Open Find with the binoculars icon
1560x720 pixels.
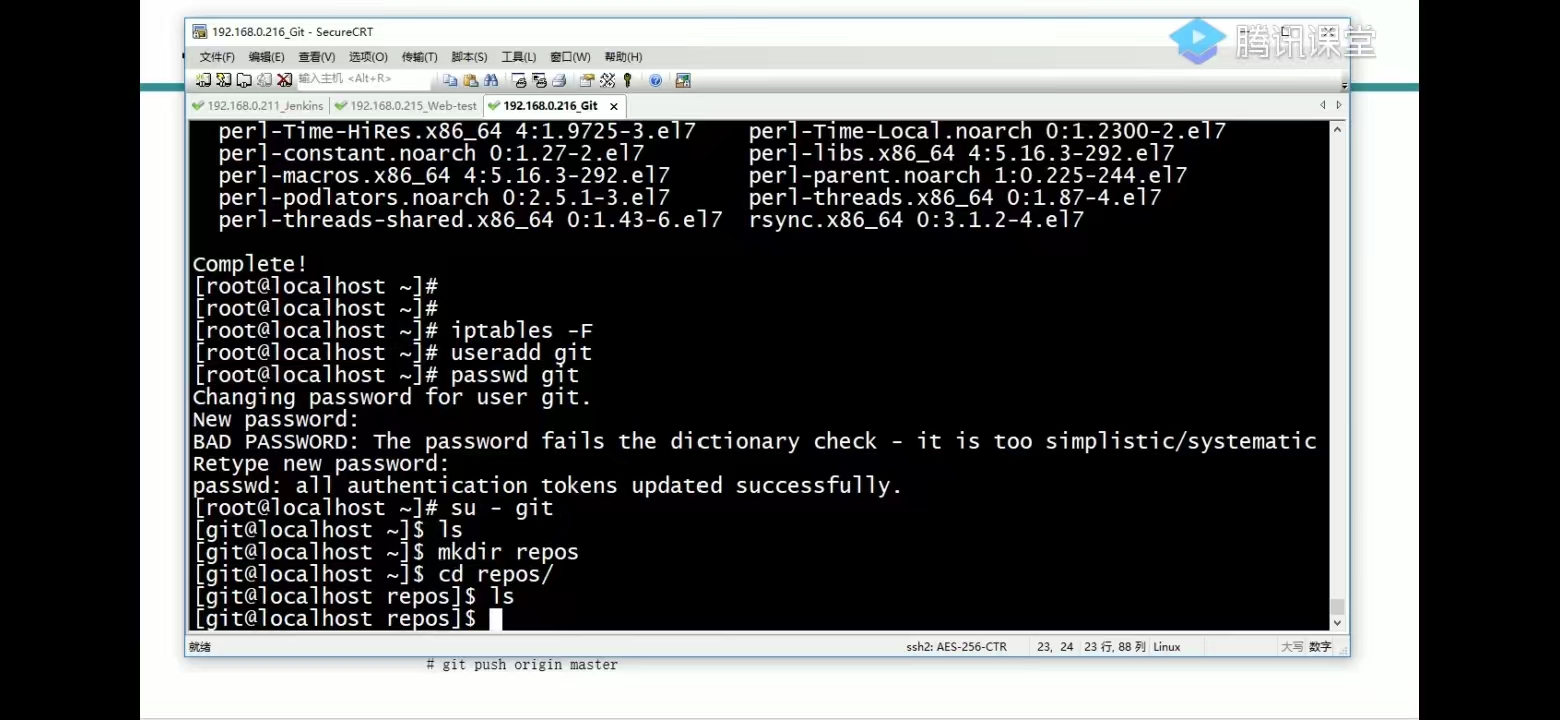[x=491, y=80]
